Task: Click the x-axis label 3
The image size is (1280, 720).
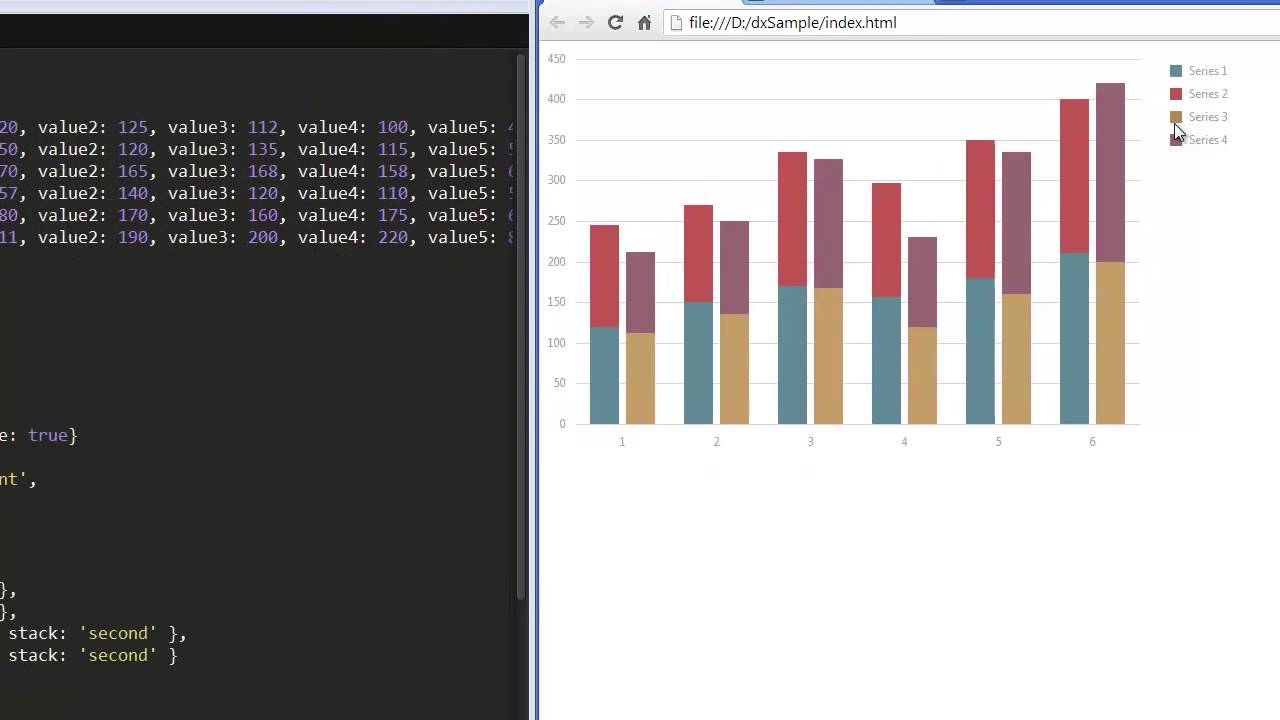Action: (810, 442)
